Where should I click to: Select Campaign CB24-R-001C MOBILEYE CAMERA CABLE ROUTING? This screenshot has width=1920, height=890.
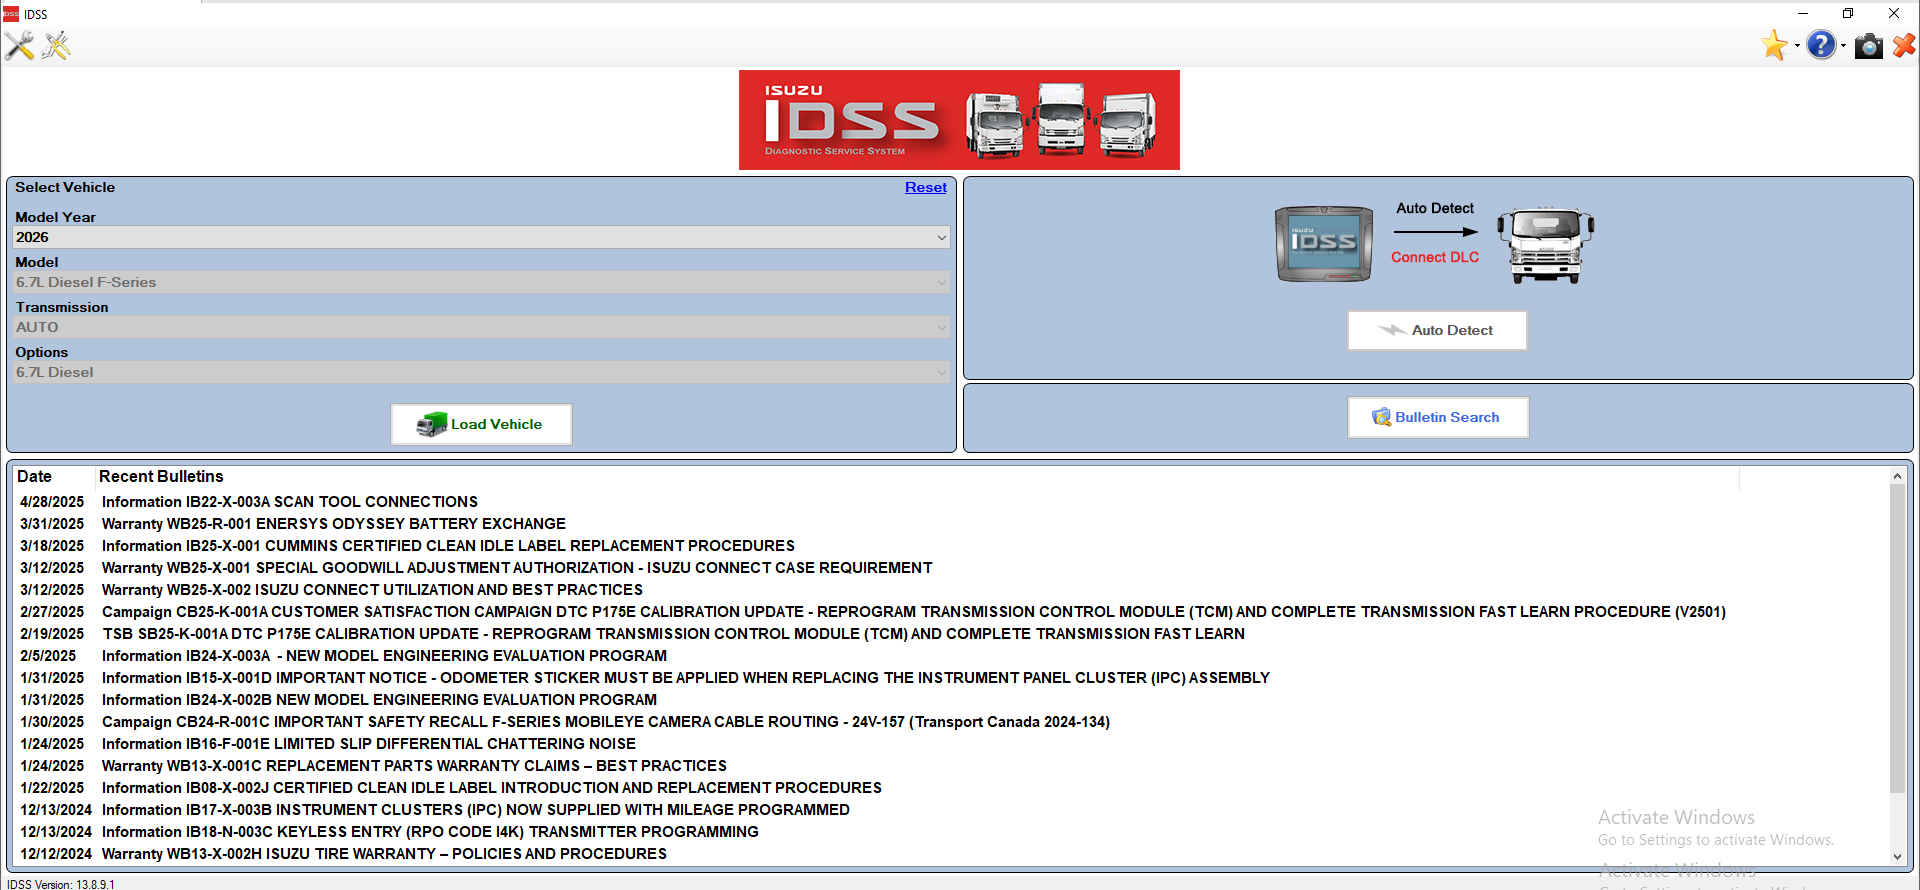coord(606,722)
